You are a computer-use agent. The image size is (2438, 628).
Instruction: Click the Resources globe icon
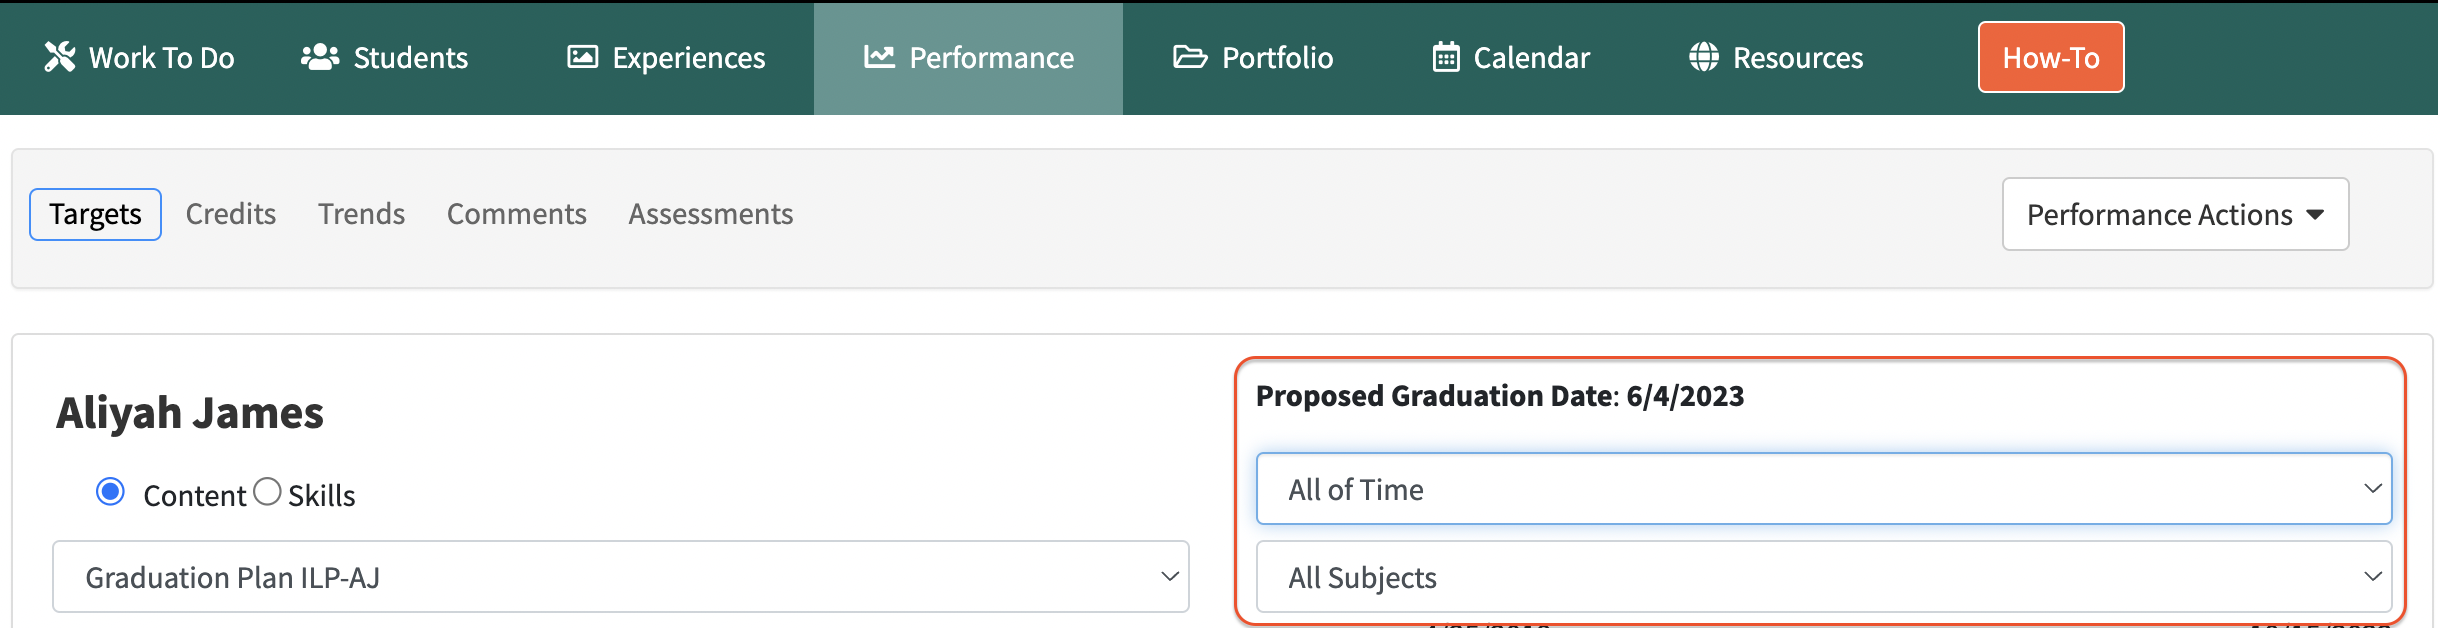tap(1704, 57)
